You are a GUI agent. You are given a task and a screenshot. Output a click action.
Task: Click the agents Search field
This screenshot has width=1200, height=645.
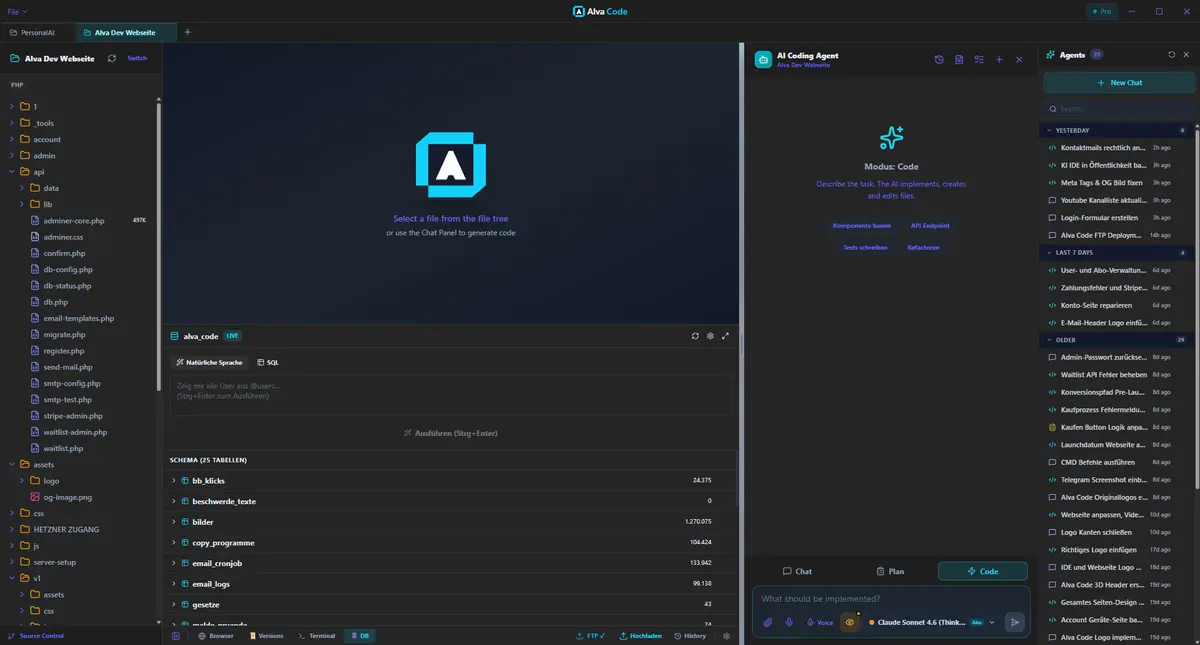pos(1119,109)
